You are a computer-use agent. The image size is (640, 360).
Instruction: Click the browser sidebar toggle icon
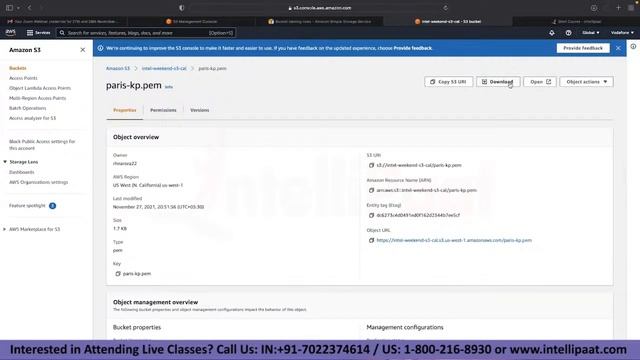pos(9,8)
